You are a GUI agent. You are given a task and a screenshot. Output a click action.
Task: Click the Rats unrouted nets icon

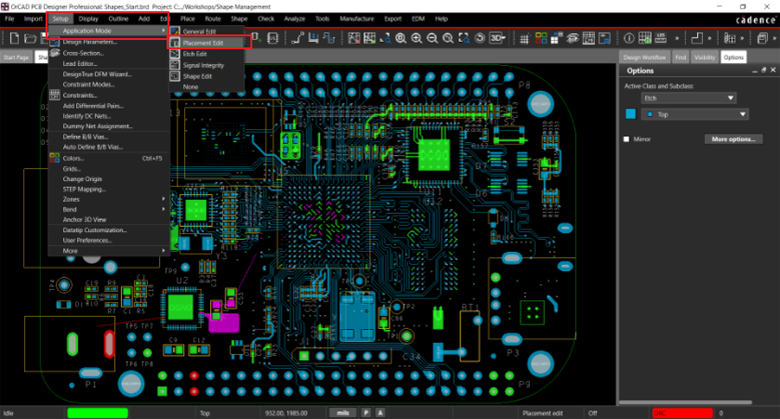coord(354,38)
